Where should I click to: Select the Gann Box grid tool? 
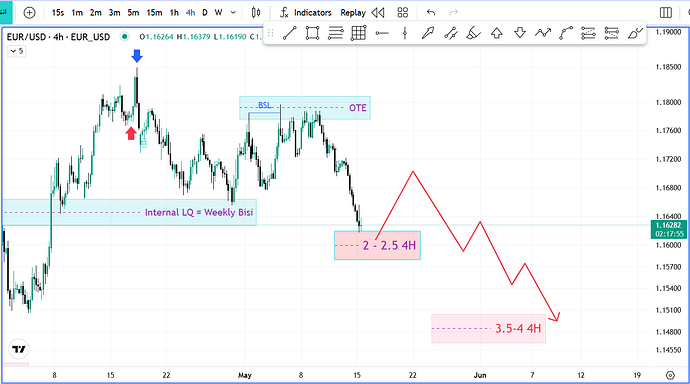[359, 33]
